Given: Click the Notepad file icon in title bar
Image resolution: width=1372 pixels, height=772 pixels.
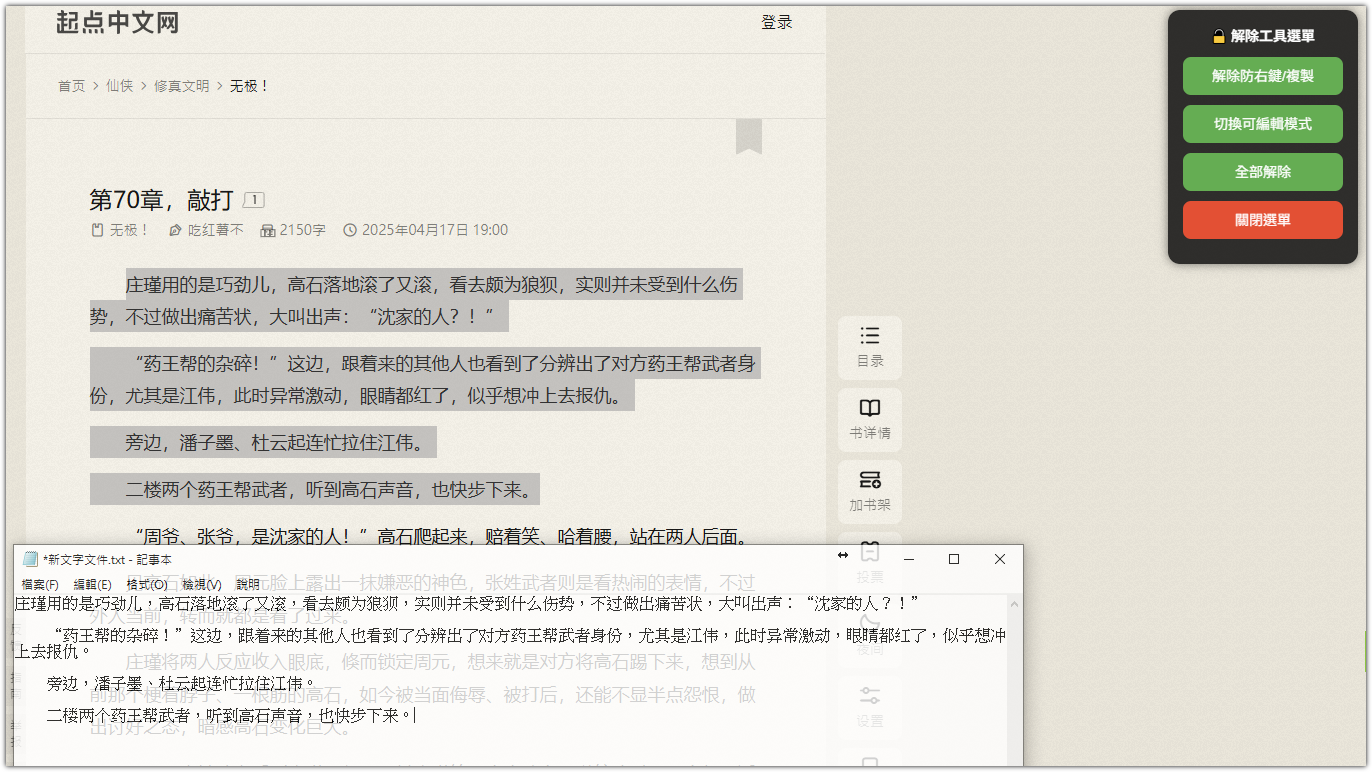Looking at the screenshot, I should tap(30, 559).
